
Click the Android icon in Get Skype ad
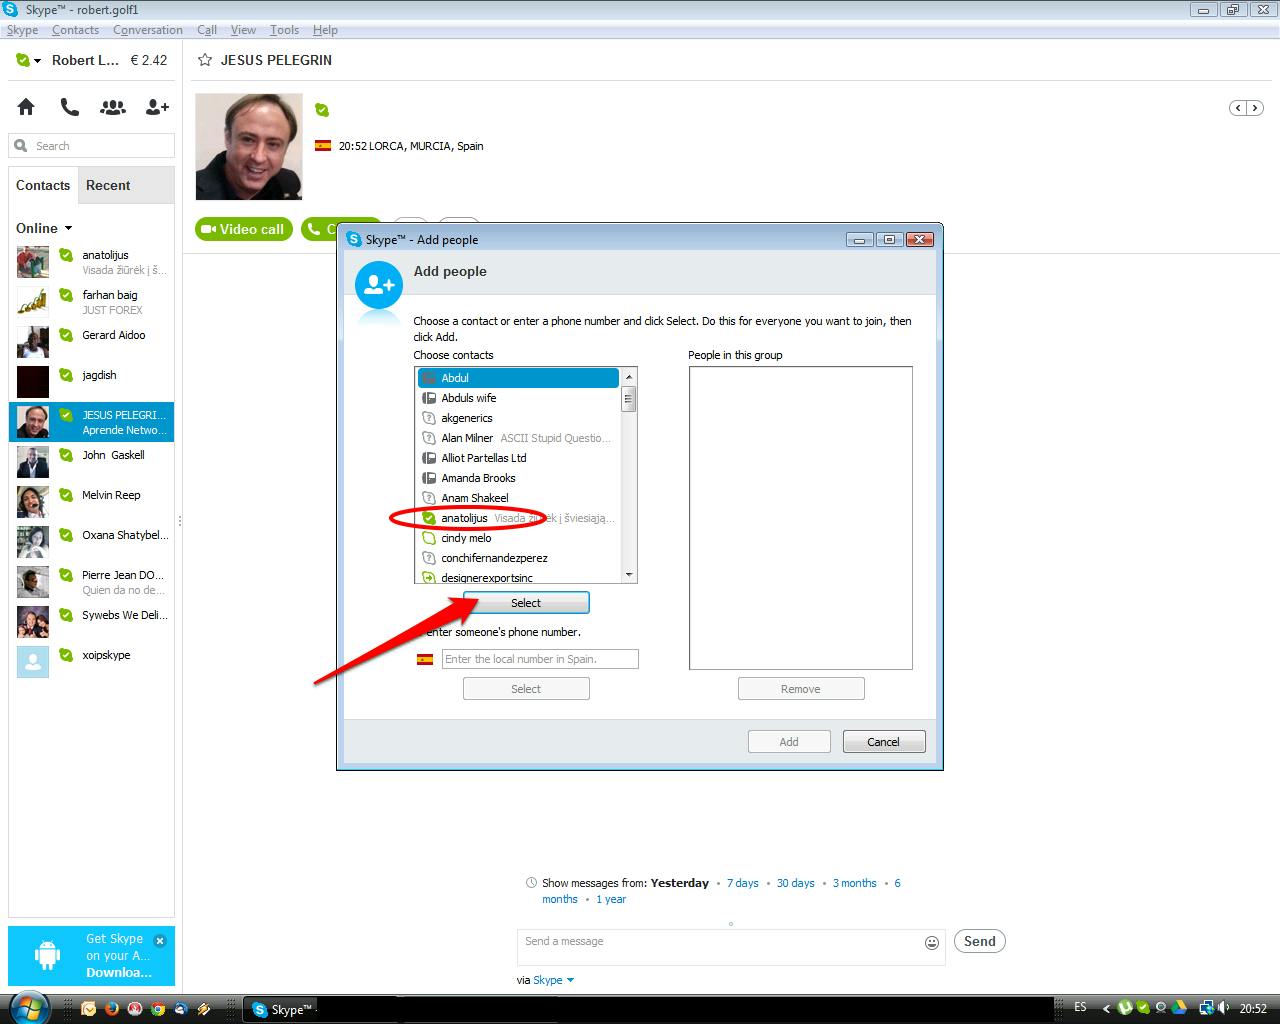pos(47,955)
